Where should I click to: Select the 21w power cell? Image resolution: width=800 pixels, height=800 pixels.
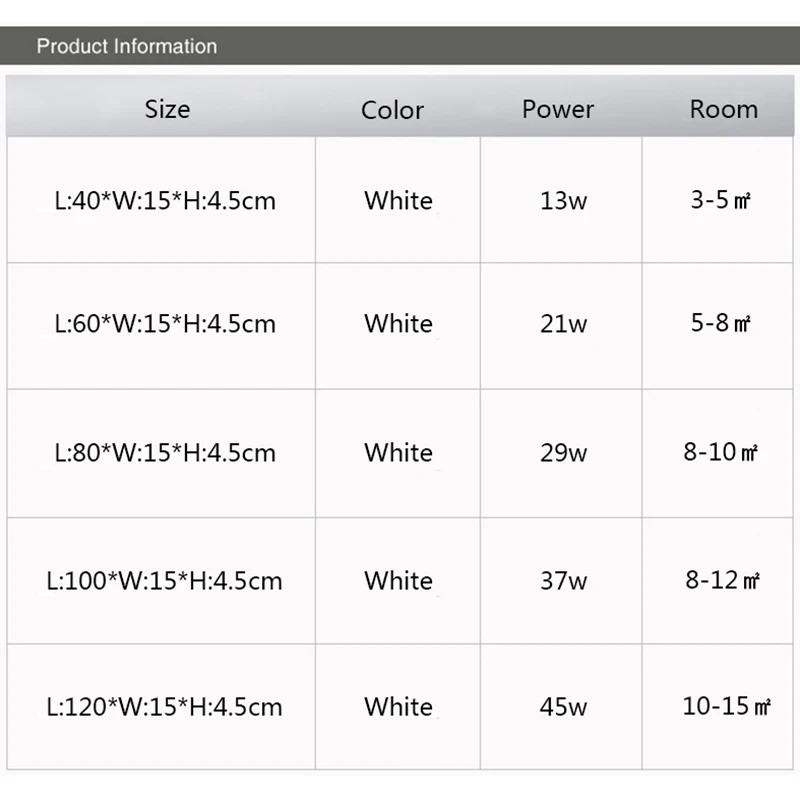pos(563,324)
